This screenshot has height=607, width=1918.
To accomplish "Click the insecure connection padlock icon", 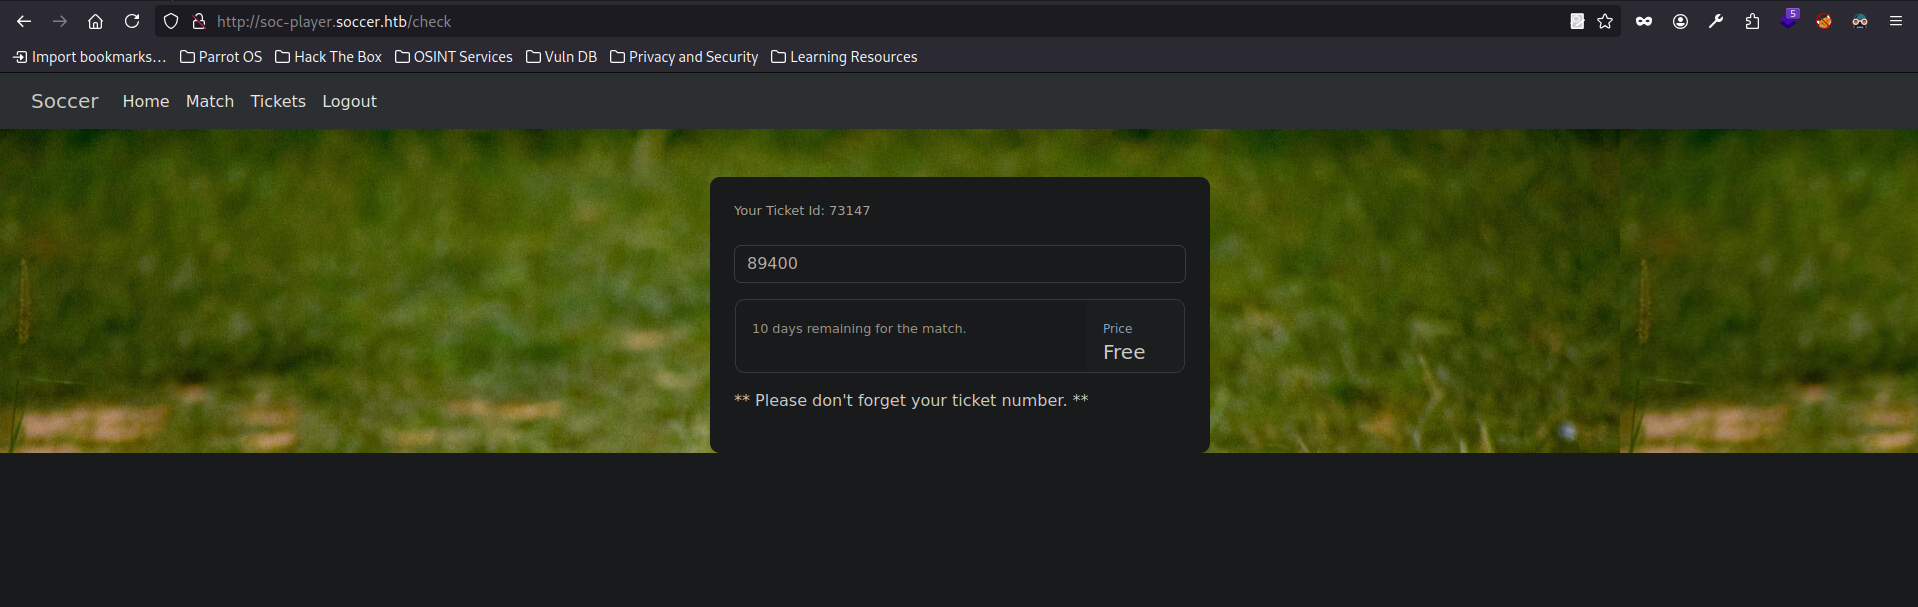I will tap(199, 21).
